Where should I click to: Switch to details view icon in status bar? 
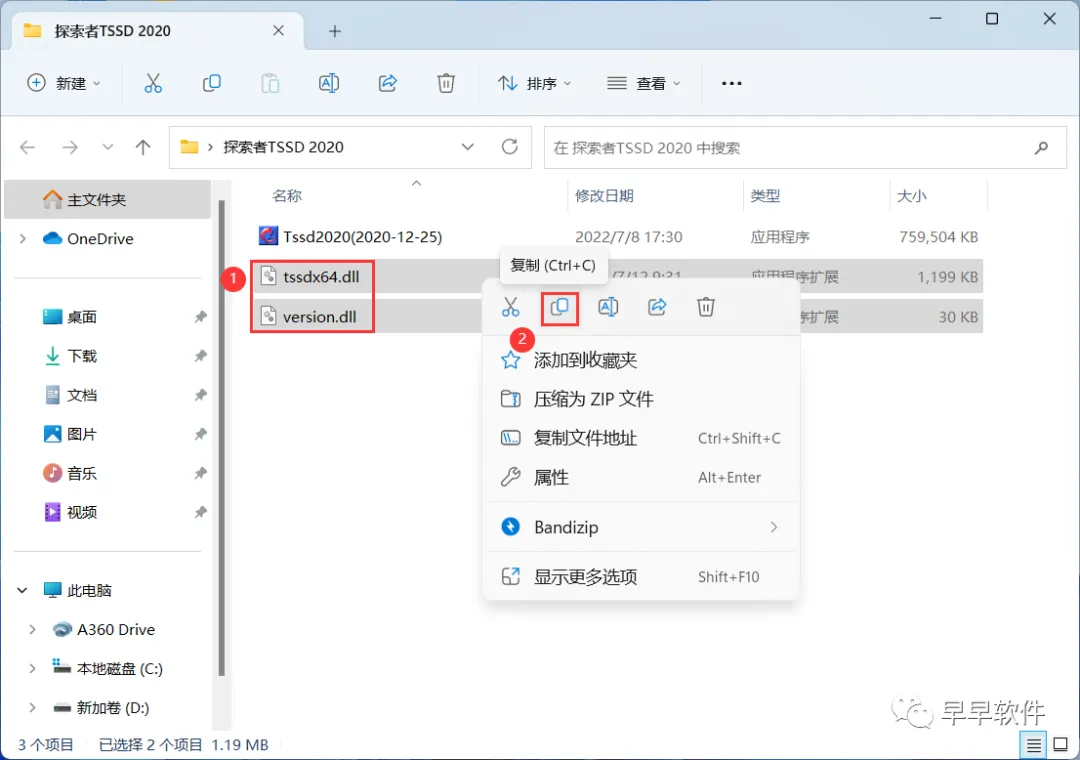pos(1033,745)
